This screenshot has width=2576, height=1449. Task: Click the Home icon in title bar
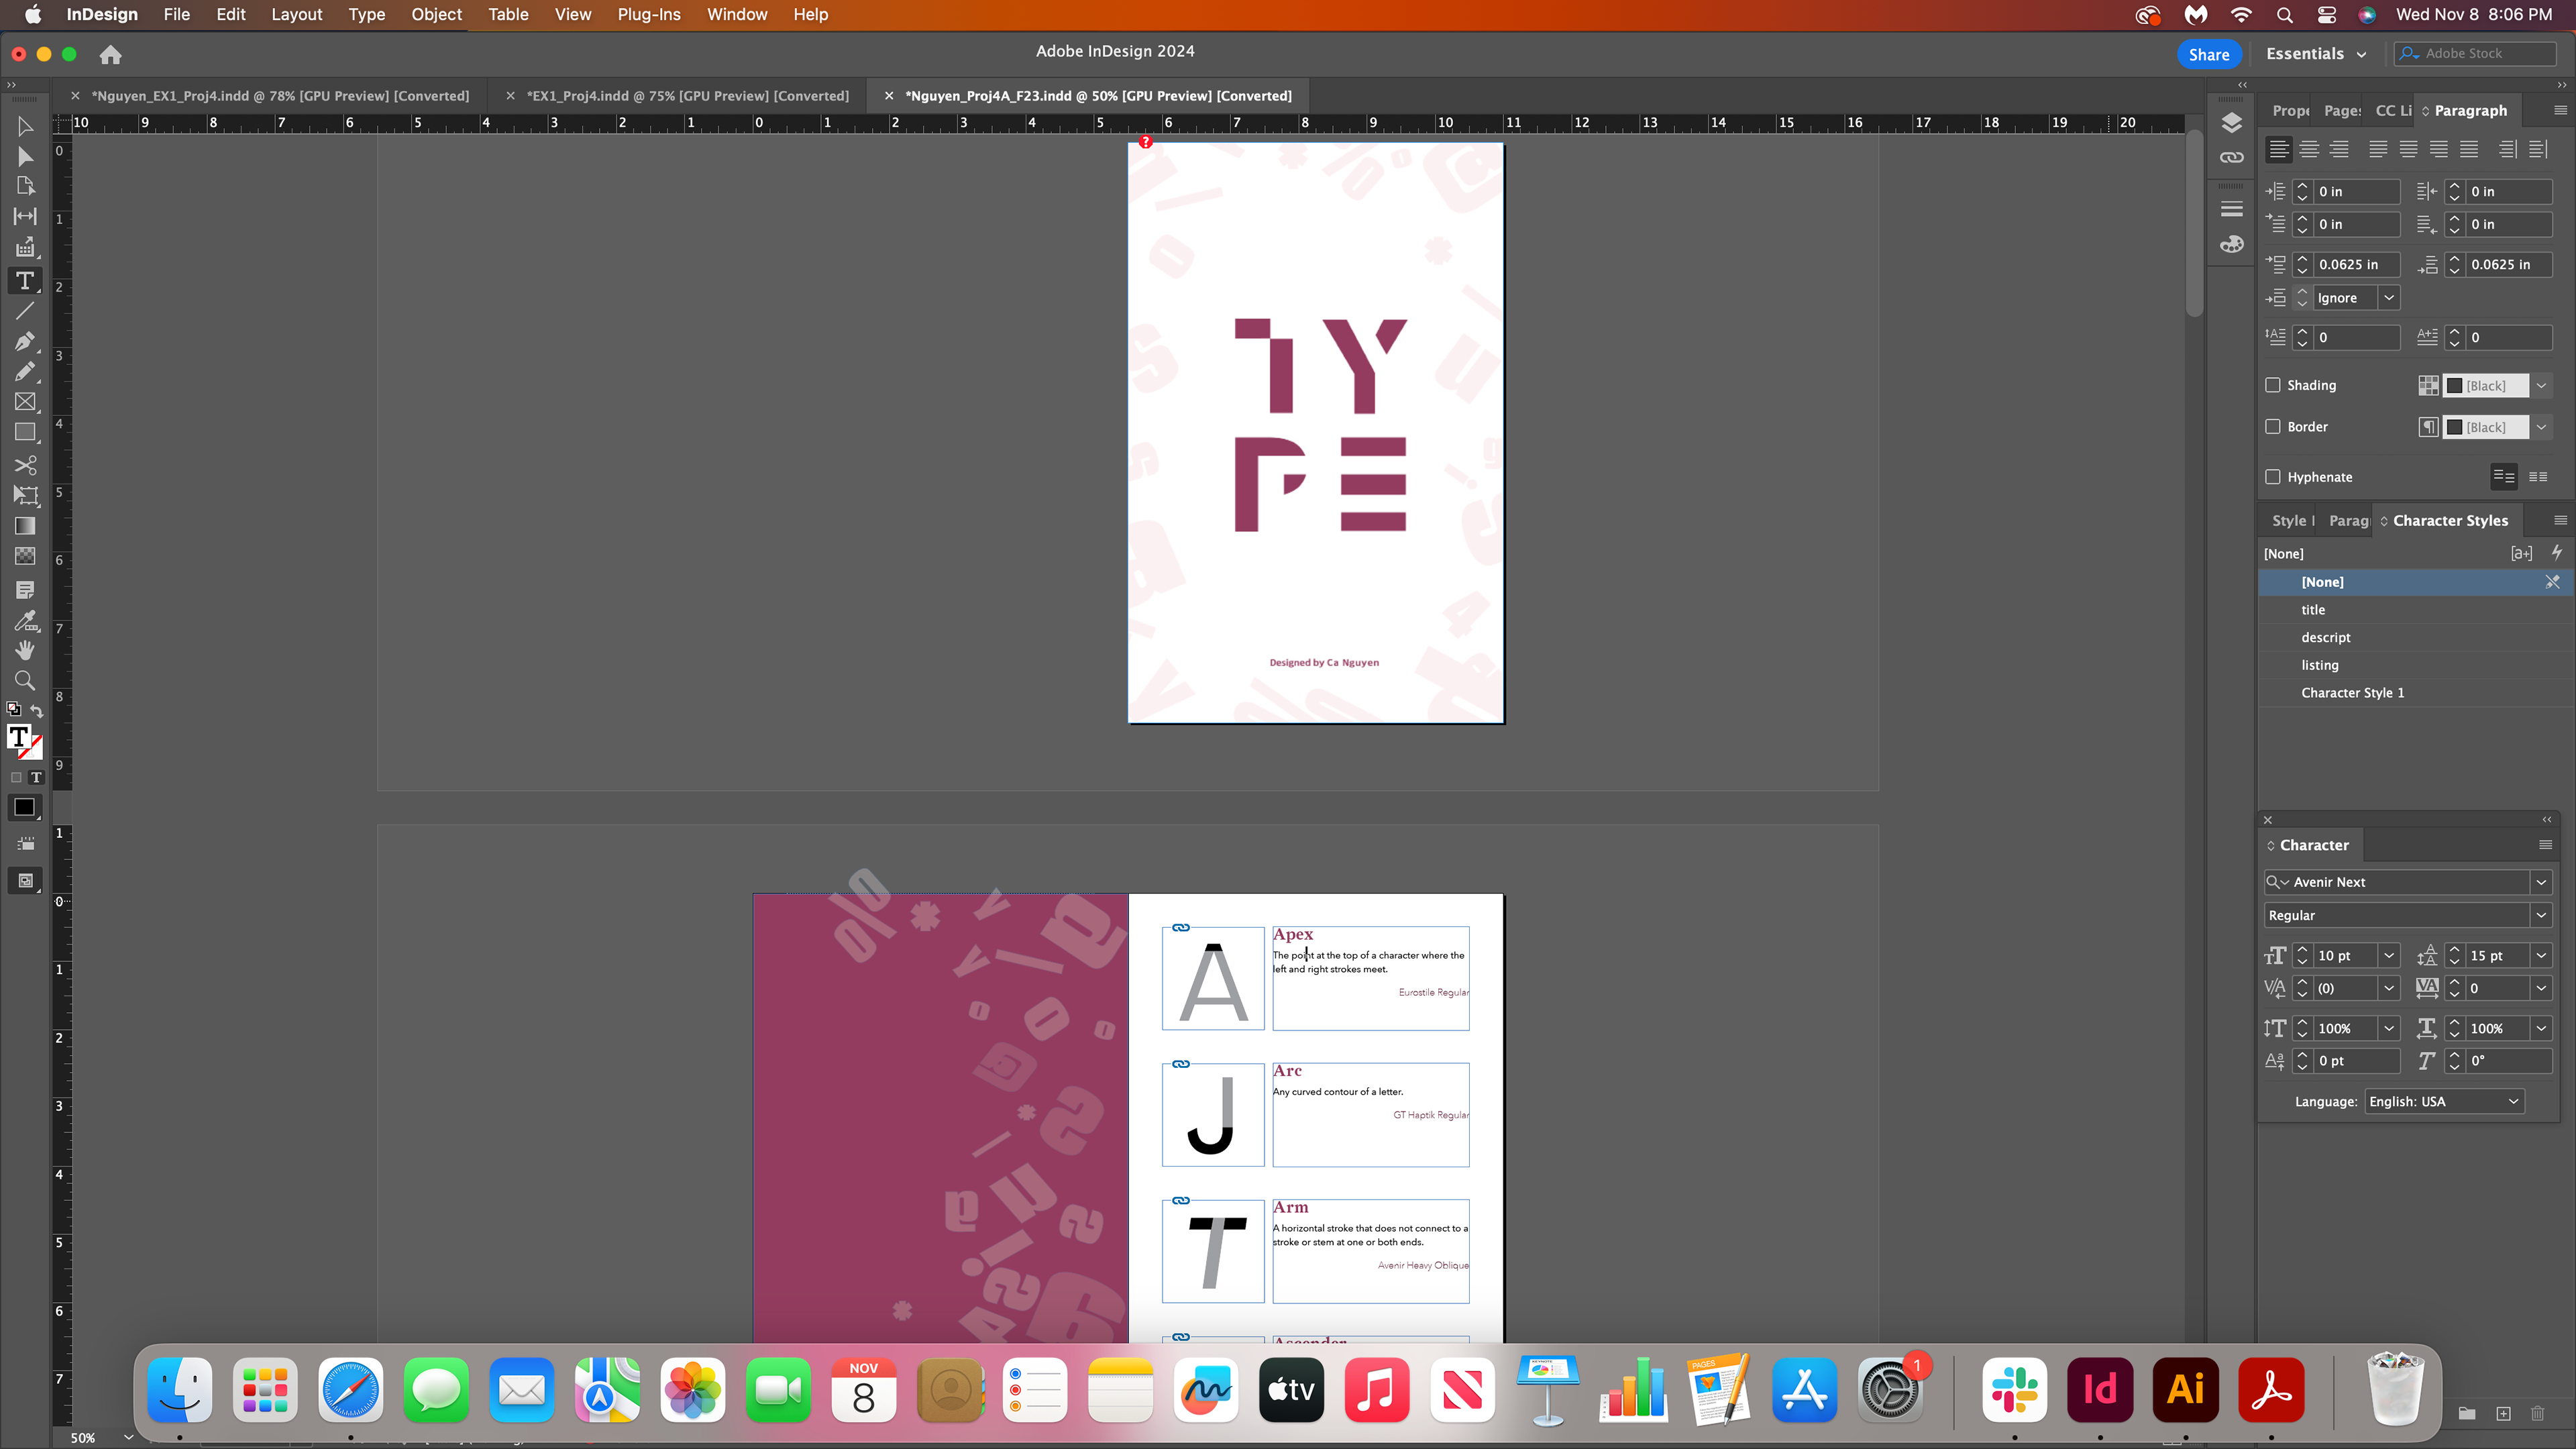110,55
